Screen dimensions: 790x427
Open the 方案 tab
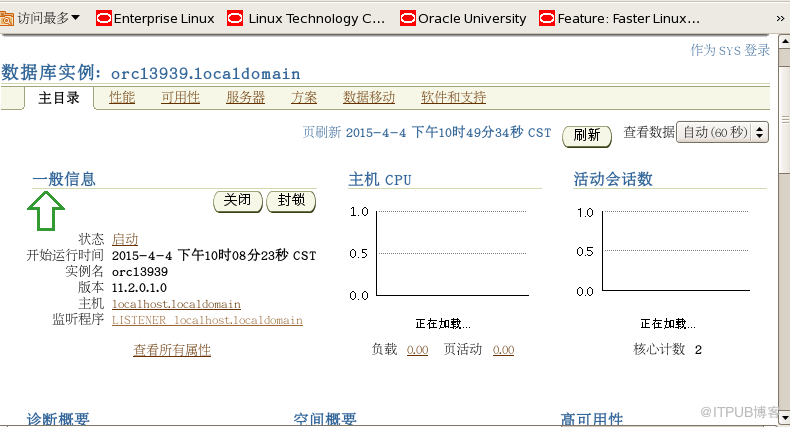coord(304,97)
